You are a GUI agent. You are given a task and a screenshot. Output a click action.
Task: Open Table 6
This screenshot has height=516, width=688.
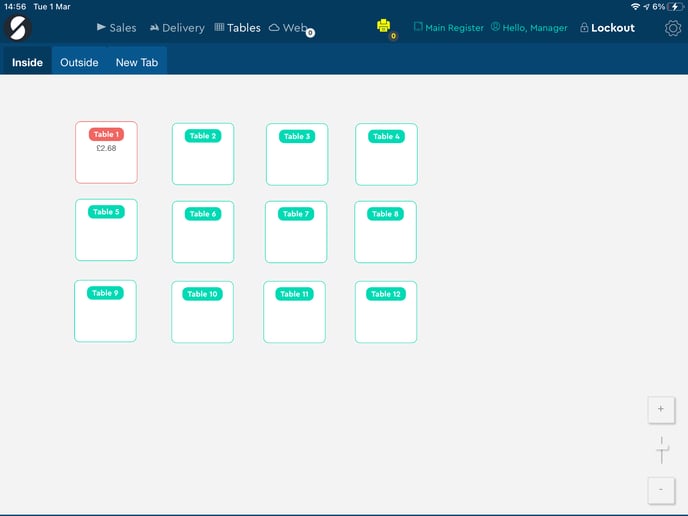203,232
